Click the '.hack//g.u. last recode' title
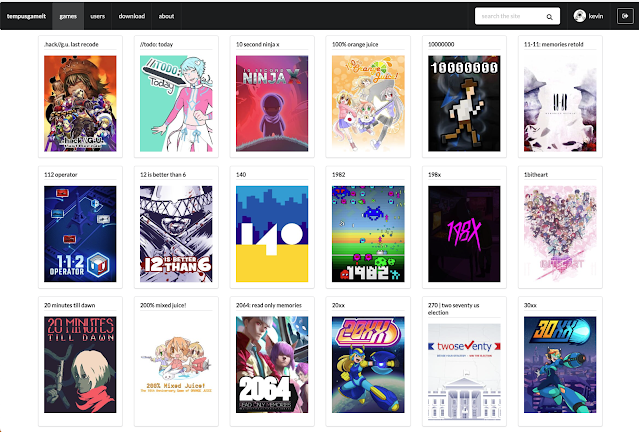Image resolution: width=639 pixels, height=432 pixels. point(71,44)
